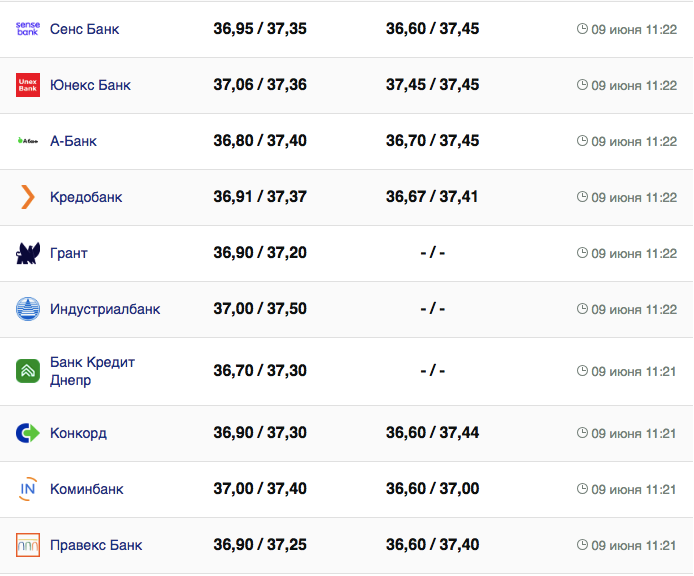The height and width of the screenshot is (576, 694).
Task: Open the Сенс Банк link
Action: click(84, 29)
